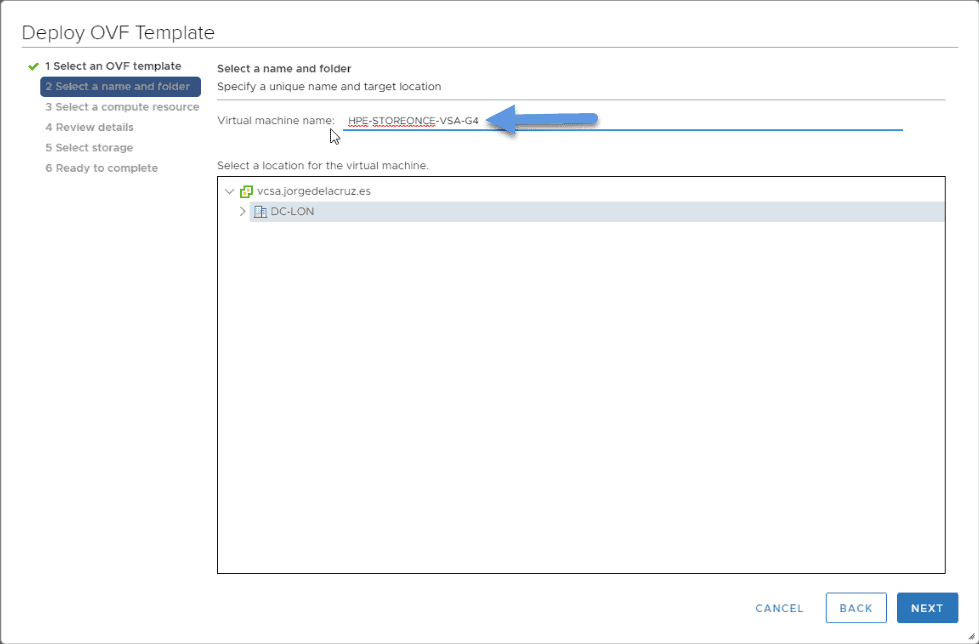
Task: Expand the DC-LON datacenter node
Action: point(243,212)
